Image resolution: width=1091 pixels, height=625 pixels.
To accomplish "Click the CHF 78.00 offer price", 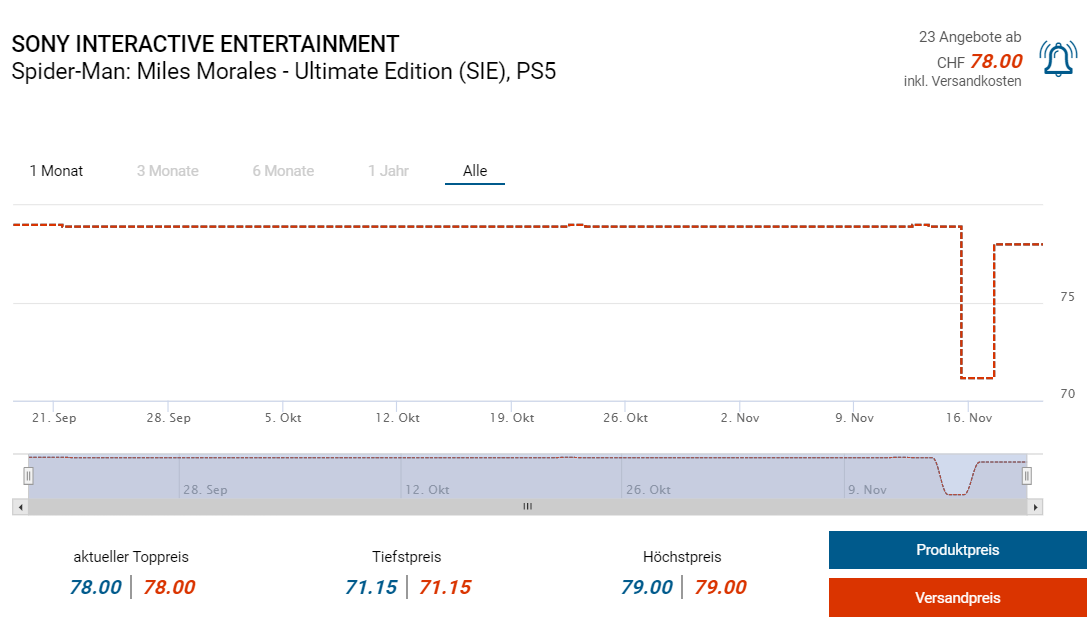I will 996,61.
